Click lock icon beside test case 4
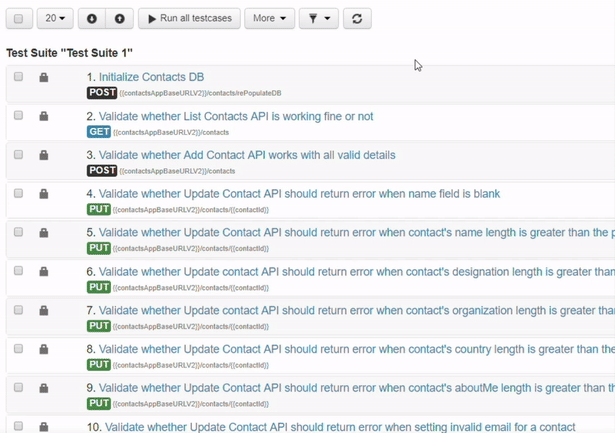This screenshot has height=433, width=615. [x=44, y=194]
